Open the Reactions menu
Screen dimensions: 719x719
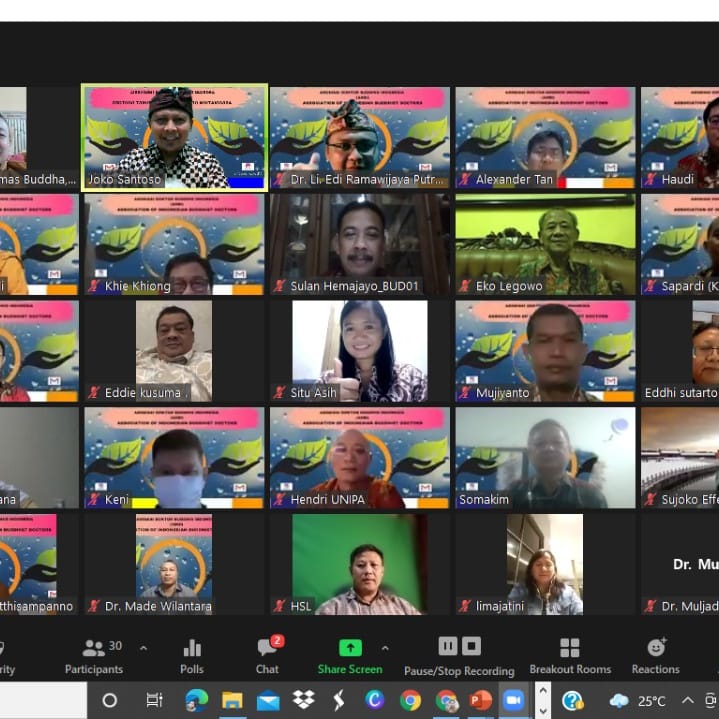point(656,657)
